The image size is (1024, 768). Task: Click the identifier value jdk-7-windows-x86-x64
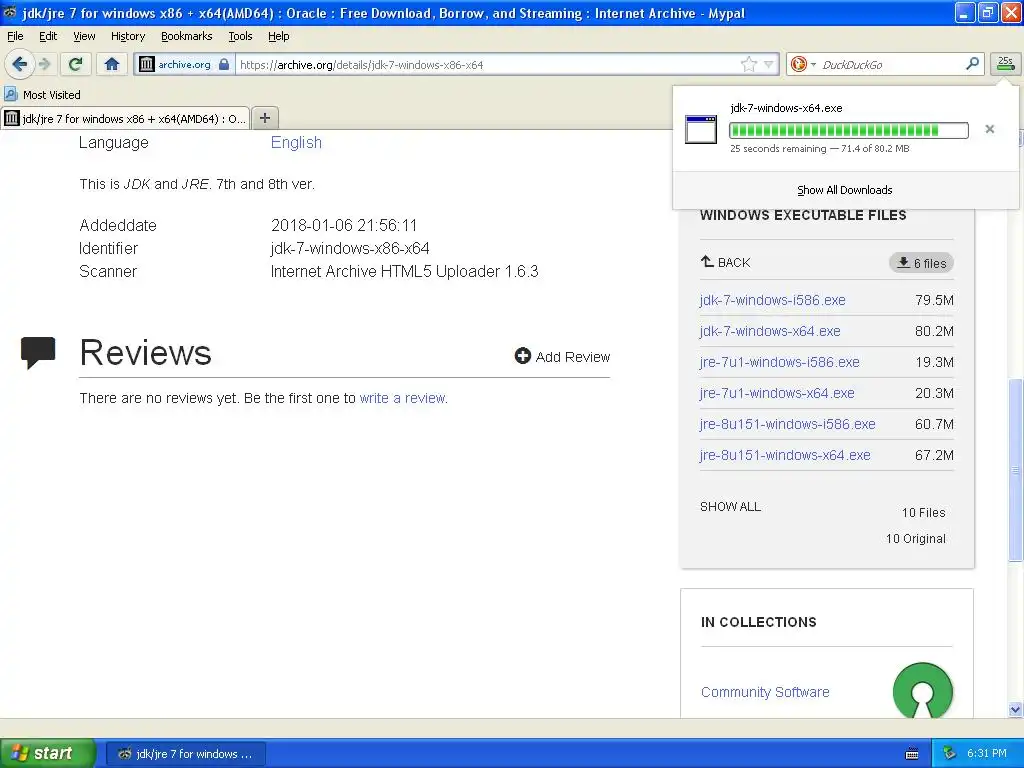tap(350, 248)
